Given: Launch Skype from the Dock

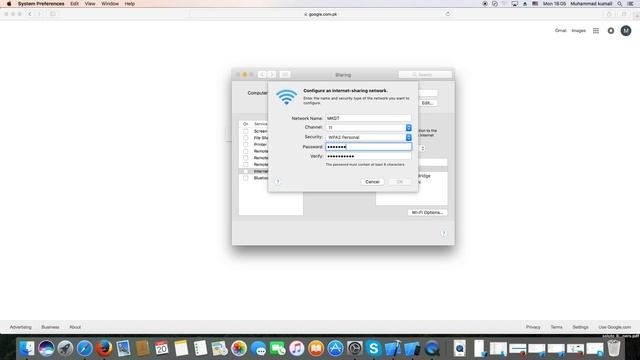Looking at the screenshot, I should click(373, 348).
